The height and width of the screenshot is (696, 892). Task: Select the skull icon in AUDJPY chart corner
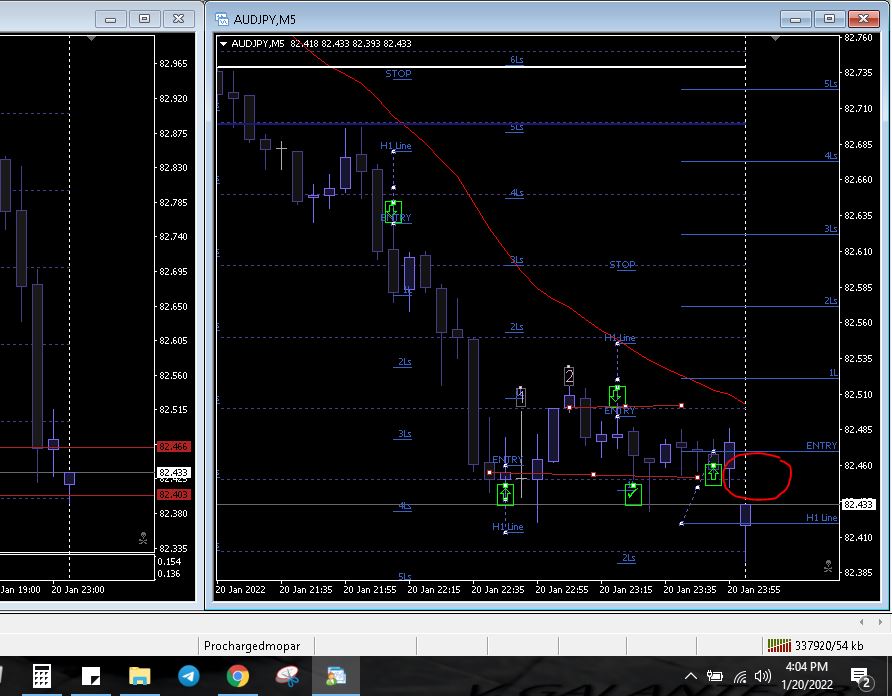point(828,566)
